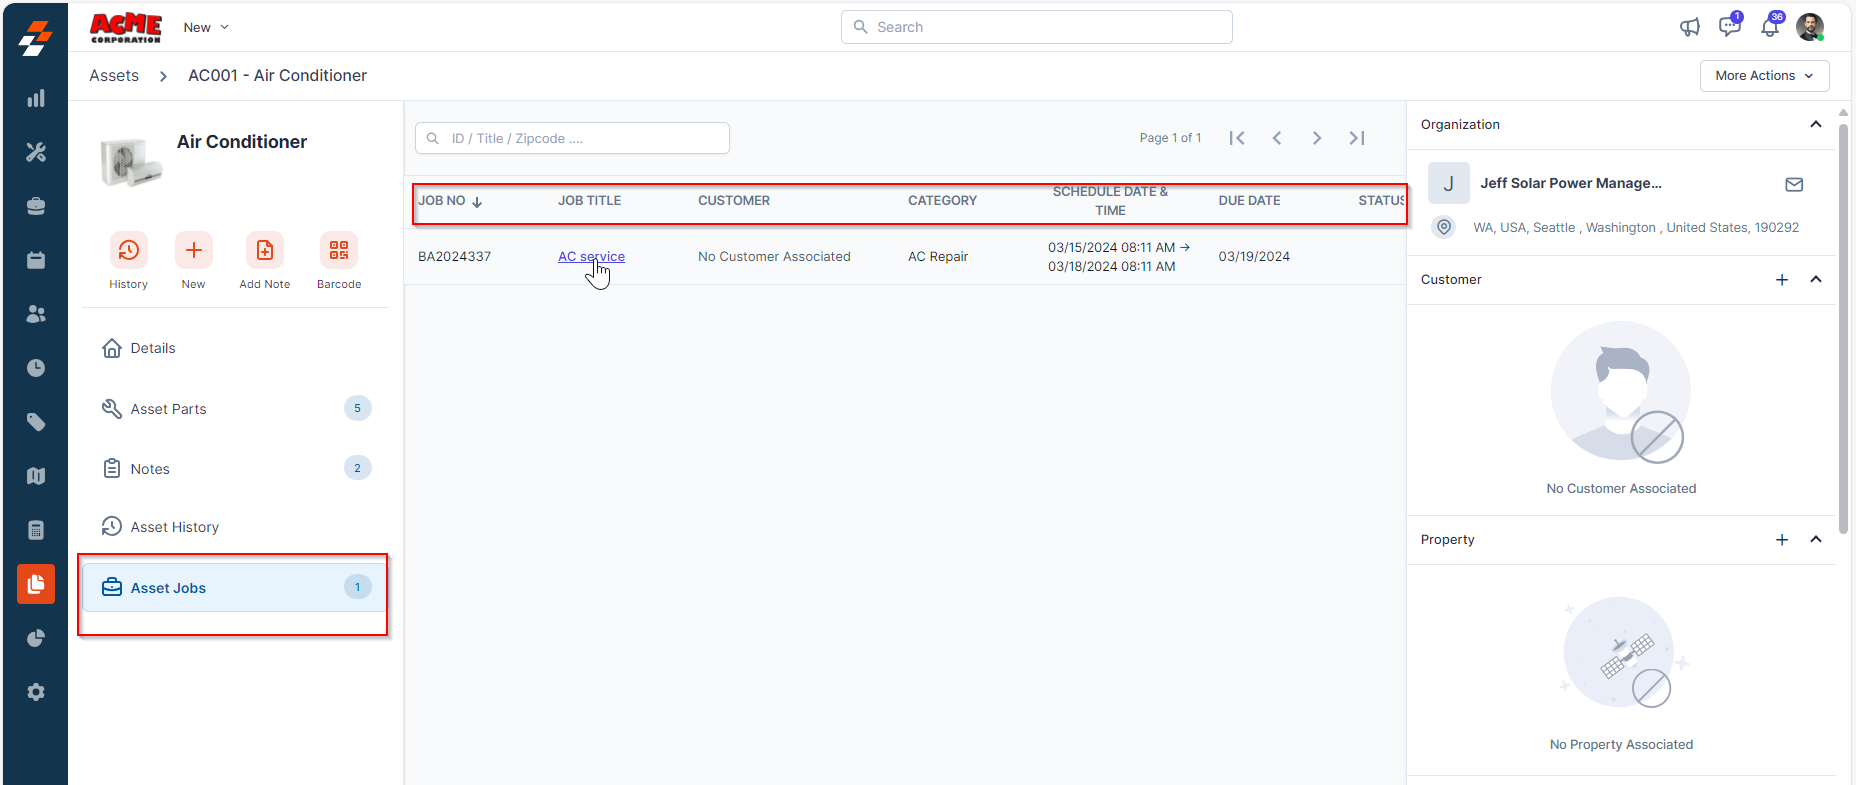Click the Zuper logo in the sidebar
Image resolution: width=1856 pixels, height=785 pixels.
click(x=35, y=38)
